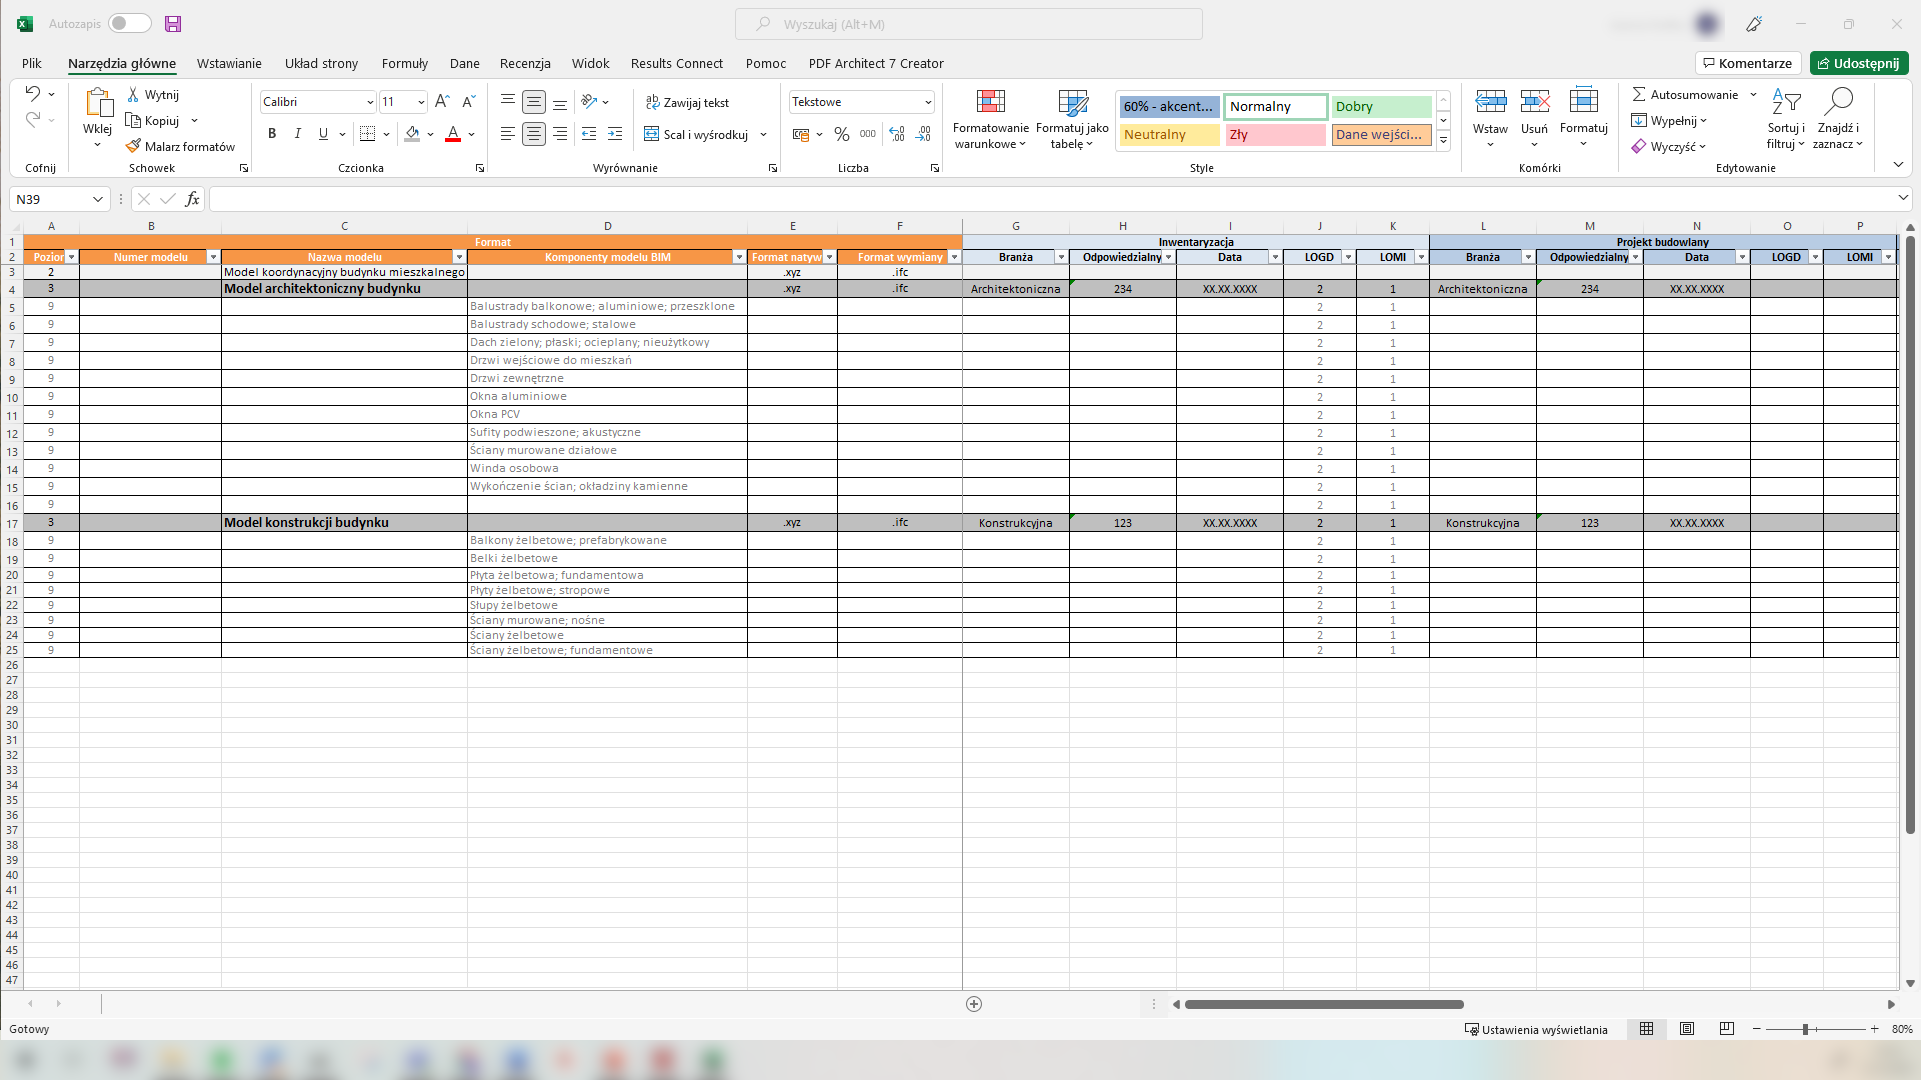
Task: Switch to page layout view in the status bar
Action: 1687,1029
